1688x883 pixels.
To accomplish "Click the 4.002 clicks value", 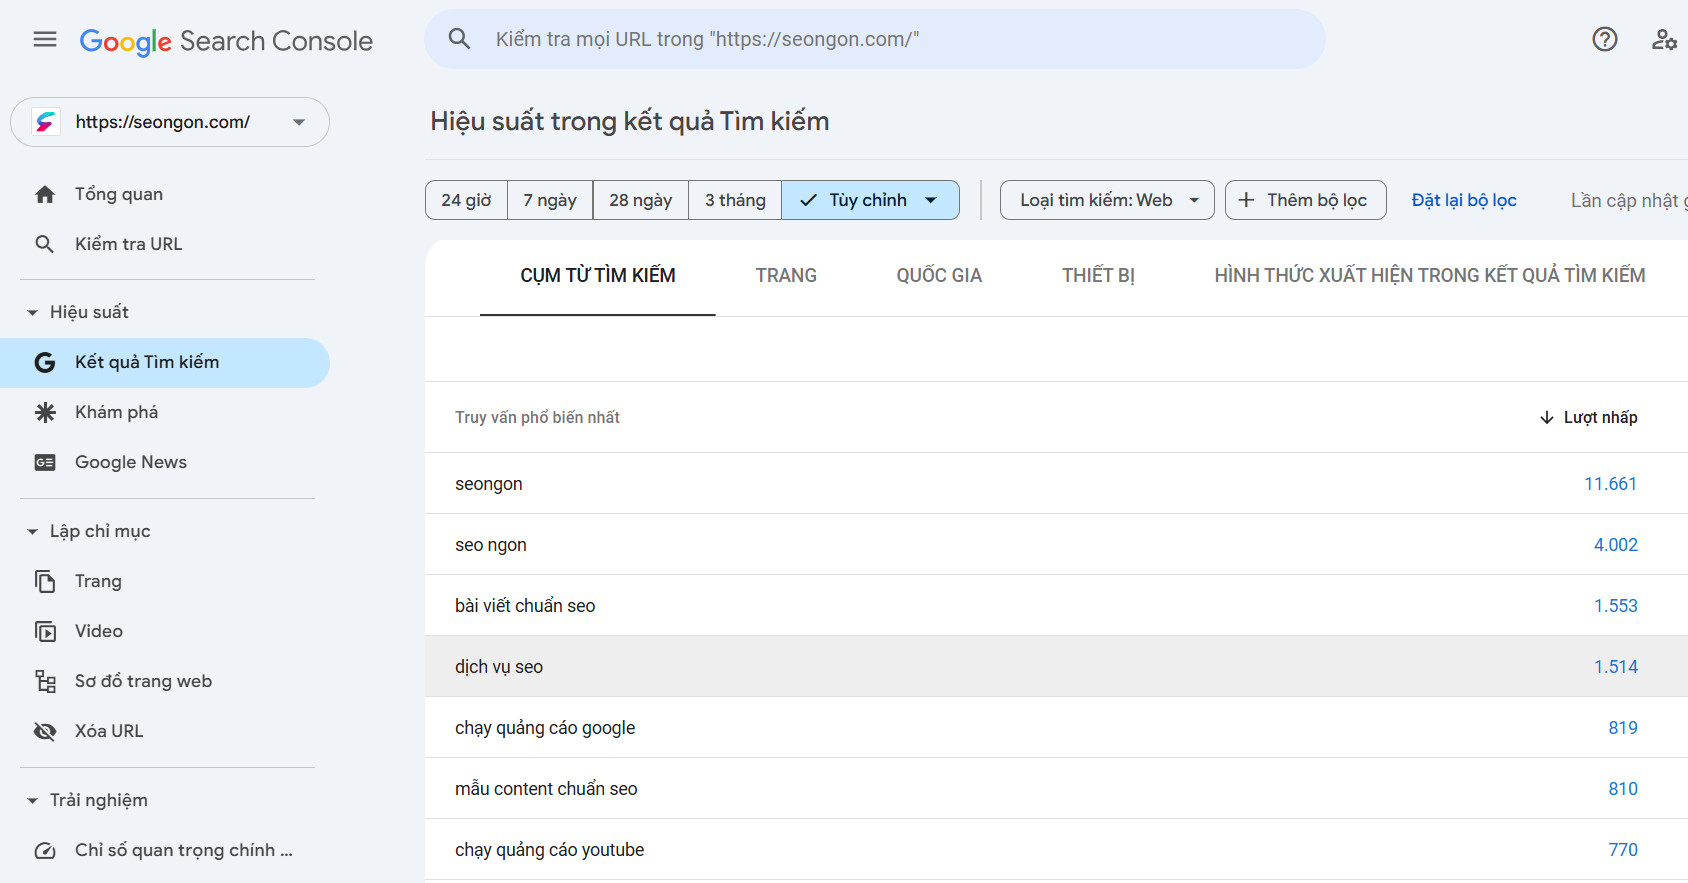I will point(1615,545).
